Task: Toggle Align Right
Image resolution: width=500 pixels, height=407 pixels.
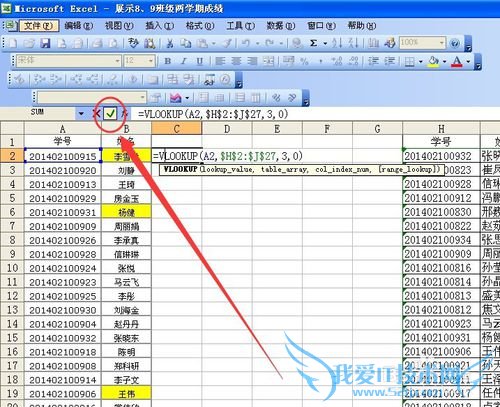Action: (x=252, y=61)
